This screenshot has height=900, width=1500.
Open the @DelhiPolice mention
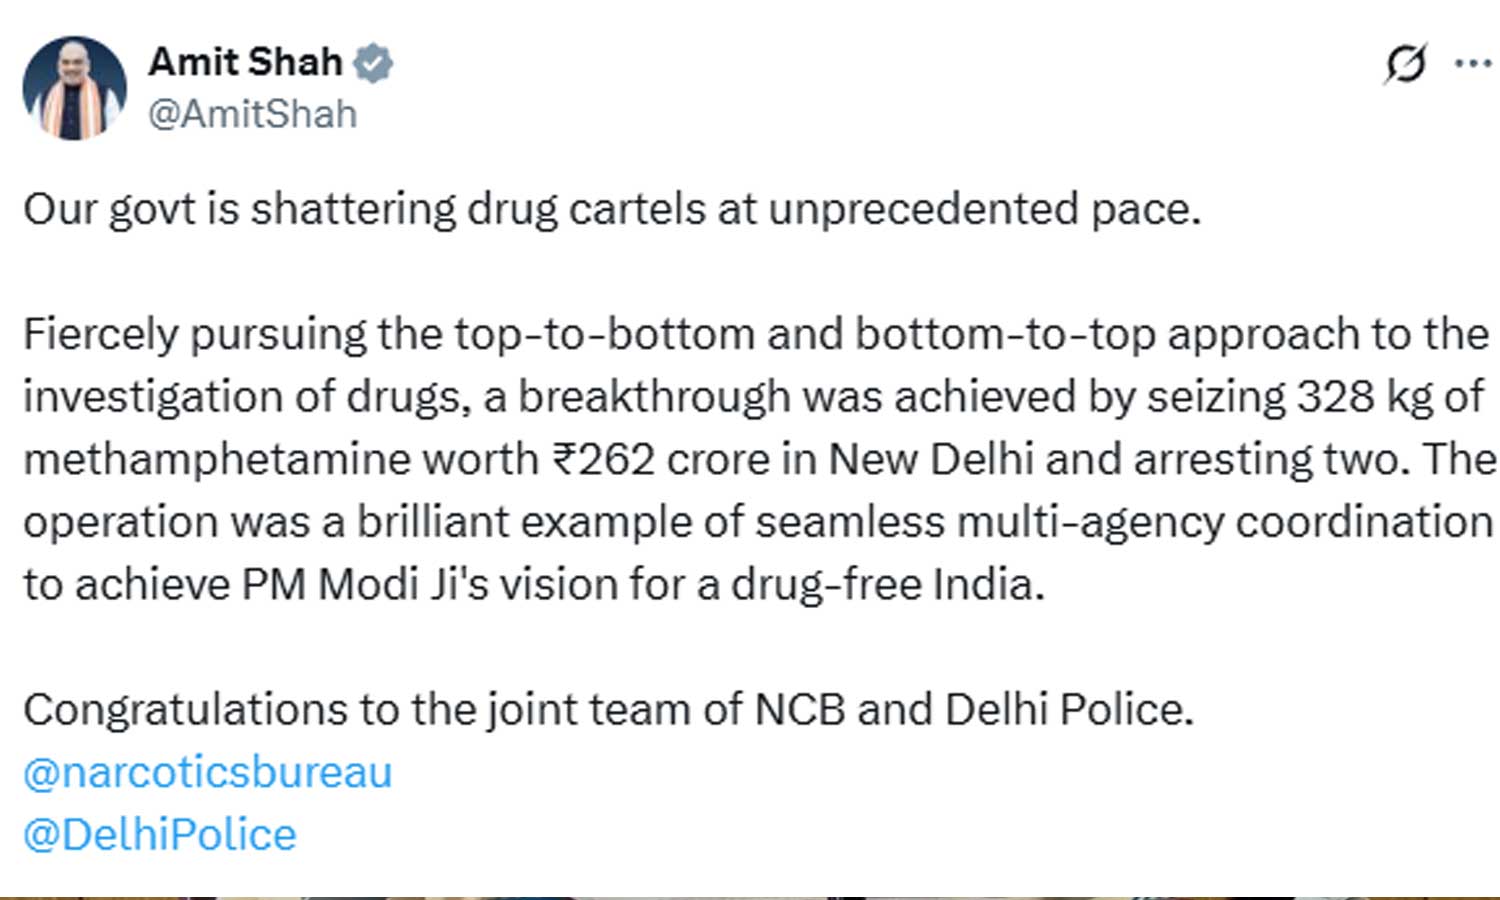[160, 835]
